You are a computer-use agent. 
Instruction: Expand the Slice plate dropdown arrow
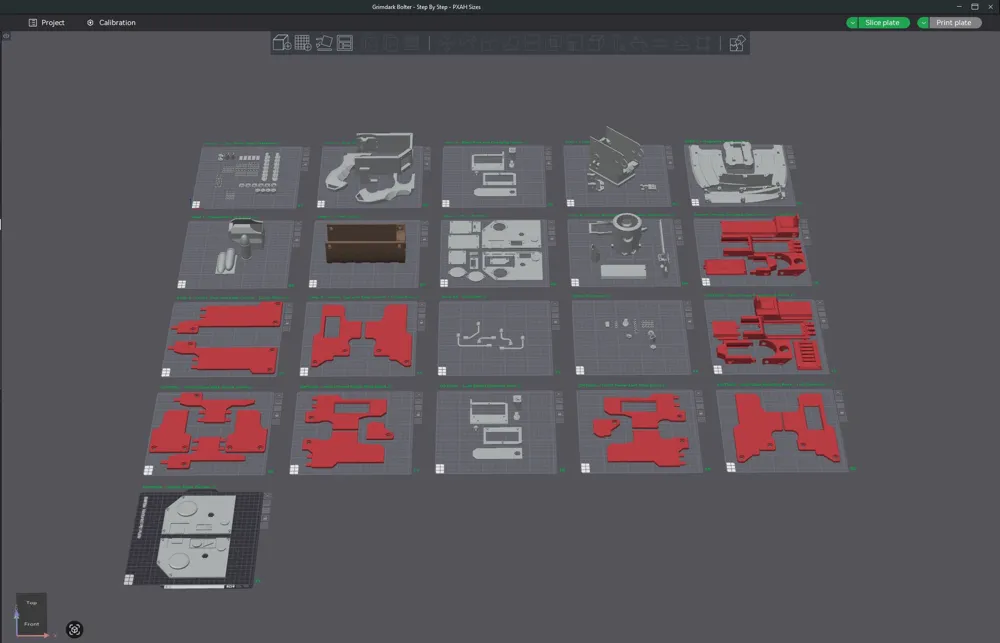coord(852,22)
